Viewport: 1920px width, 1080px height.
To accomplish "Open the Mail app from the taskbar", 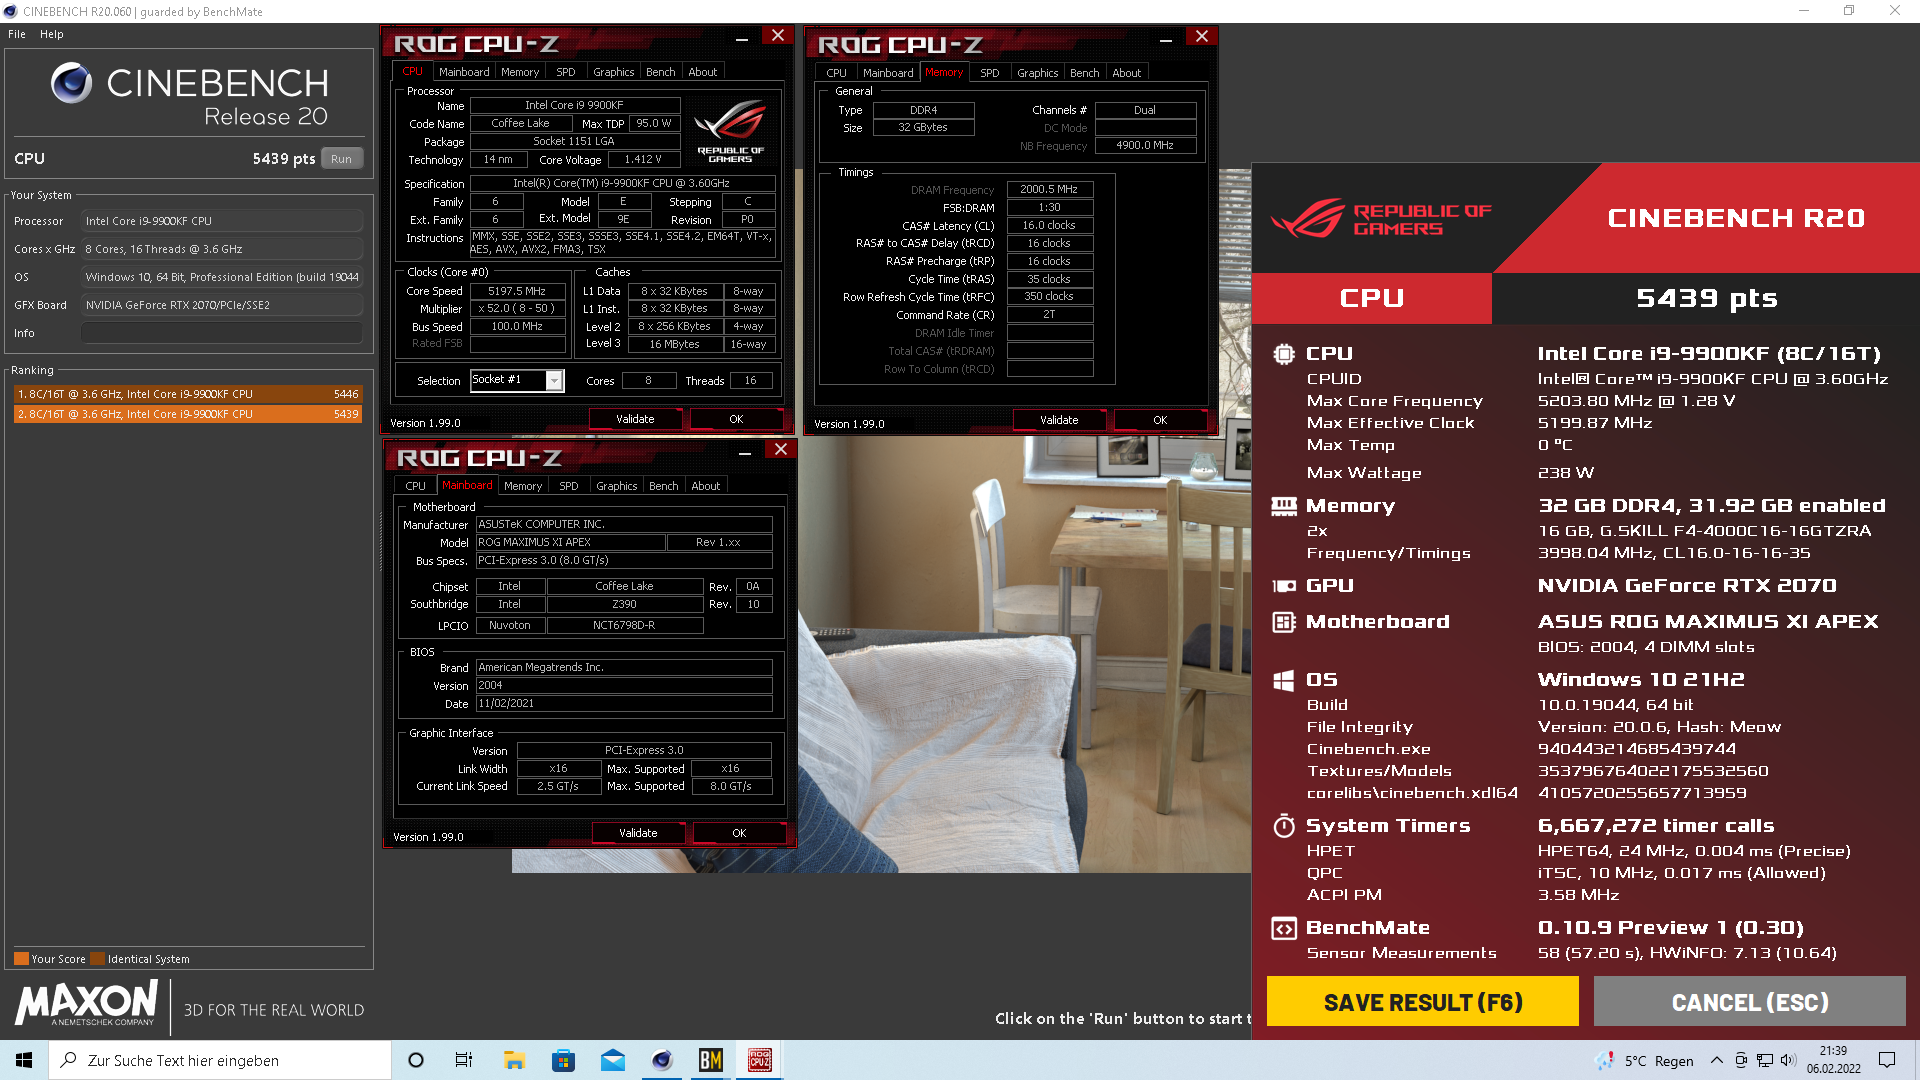I will tap(612, 1060).
